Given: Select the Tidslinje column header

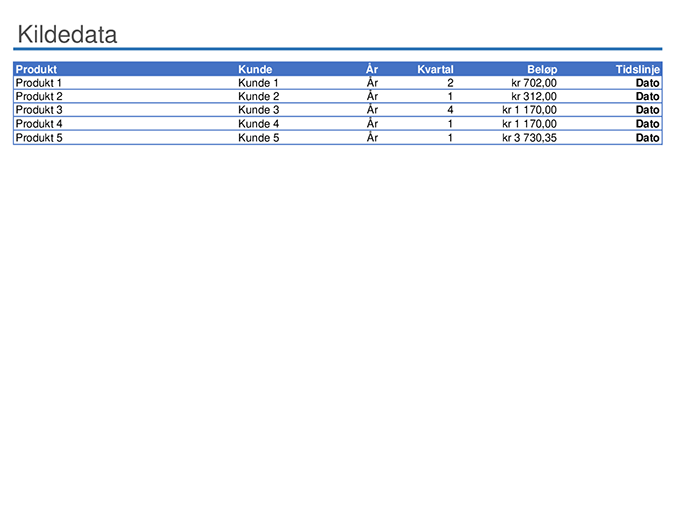Looking at the screenshot, I should (x=638, y=69).
